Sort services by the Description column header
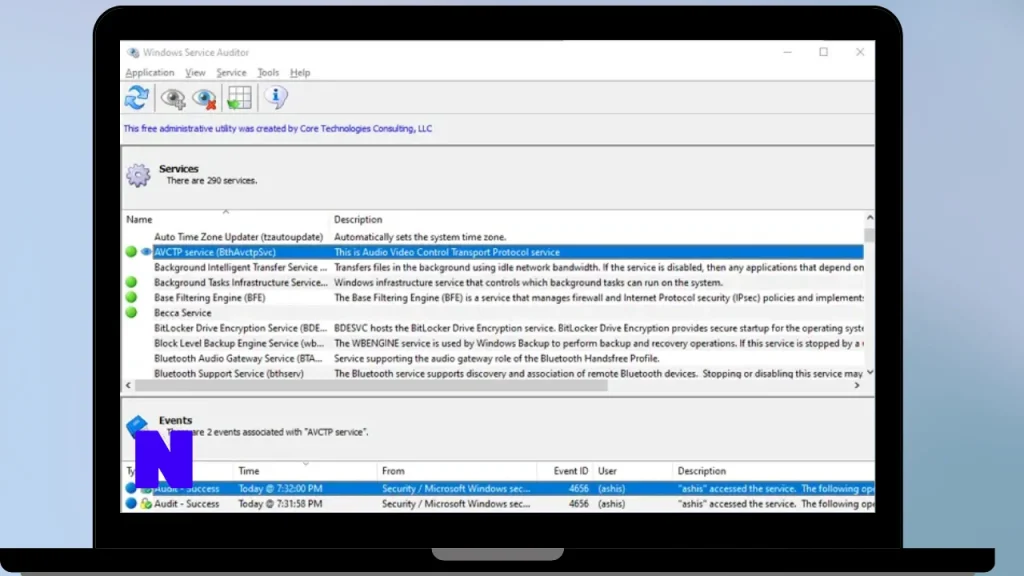The height and width of the screenshot is (576, 1024). [597, 219]
